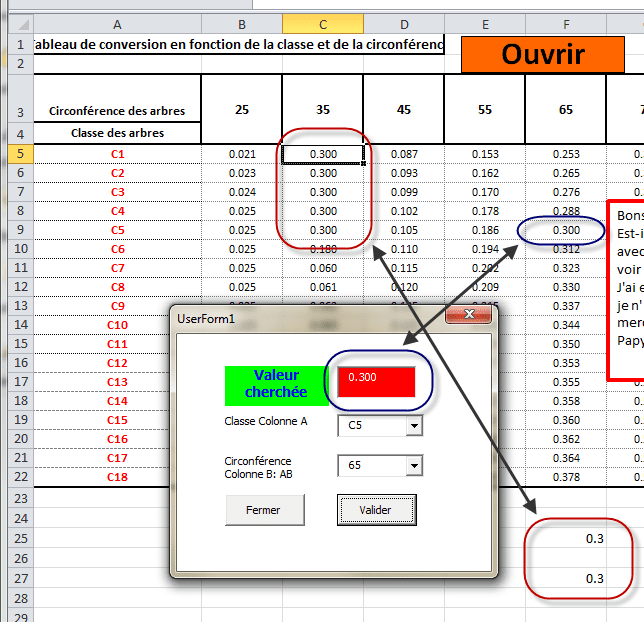Click the Fermer button in UserForm1
The image size is (644, 622).
(x=264, y=510)
